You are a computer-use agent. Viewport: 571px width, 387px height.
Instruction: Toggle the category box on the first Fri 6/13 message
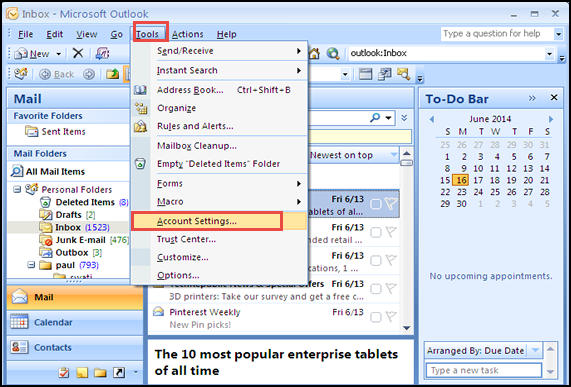(375, 204)
